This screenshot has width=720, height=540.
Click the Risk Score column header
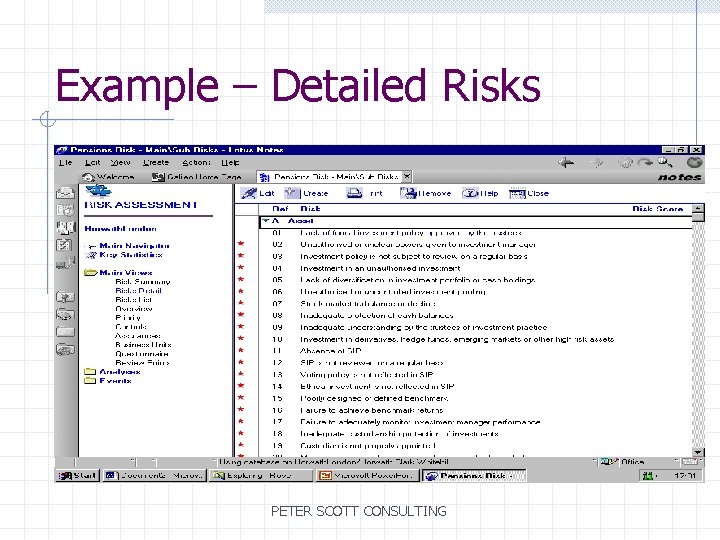(x=658, y=209)
